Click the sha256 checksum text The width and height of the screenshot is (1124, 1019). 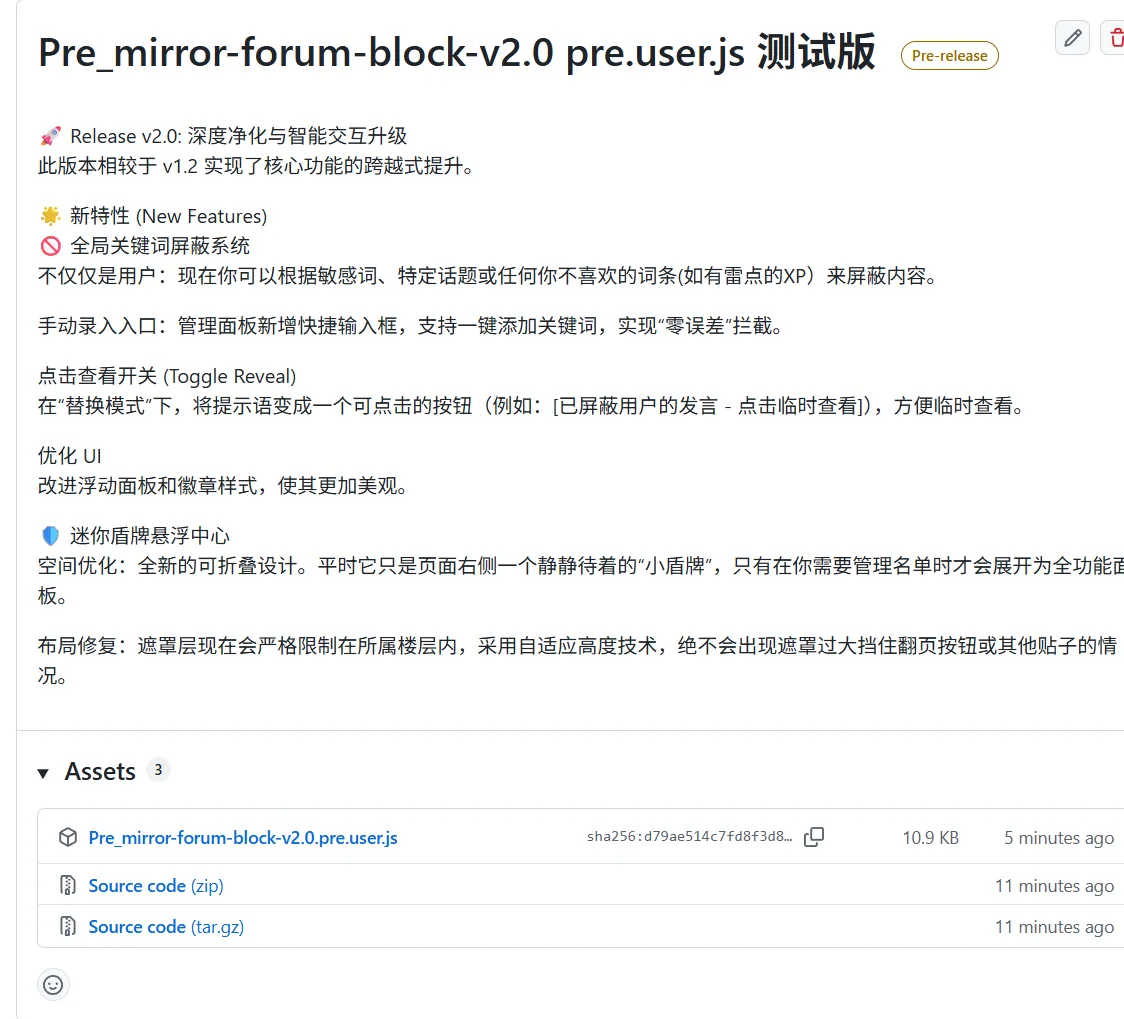(689, 837)
